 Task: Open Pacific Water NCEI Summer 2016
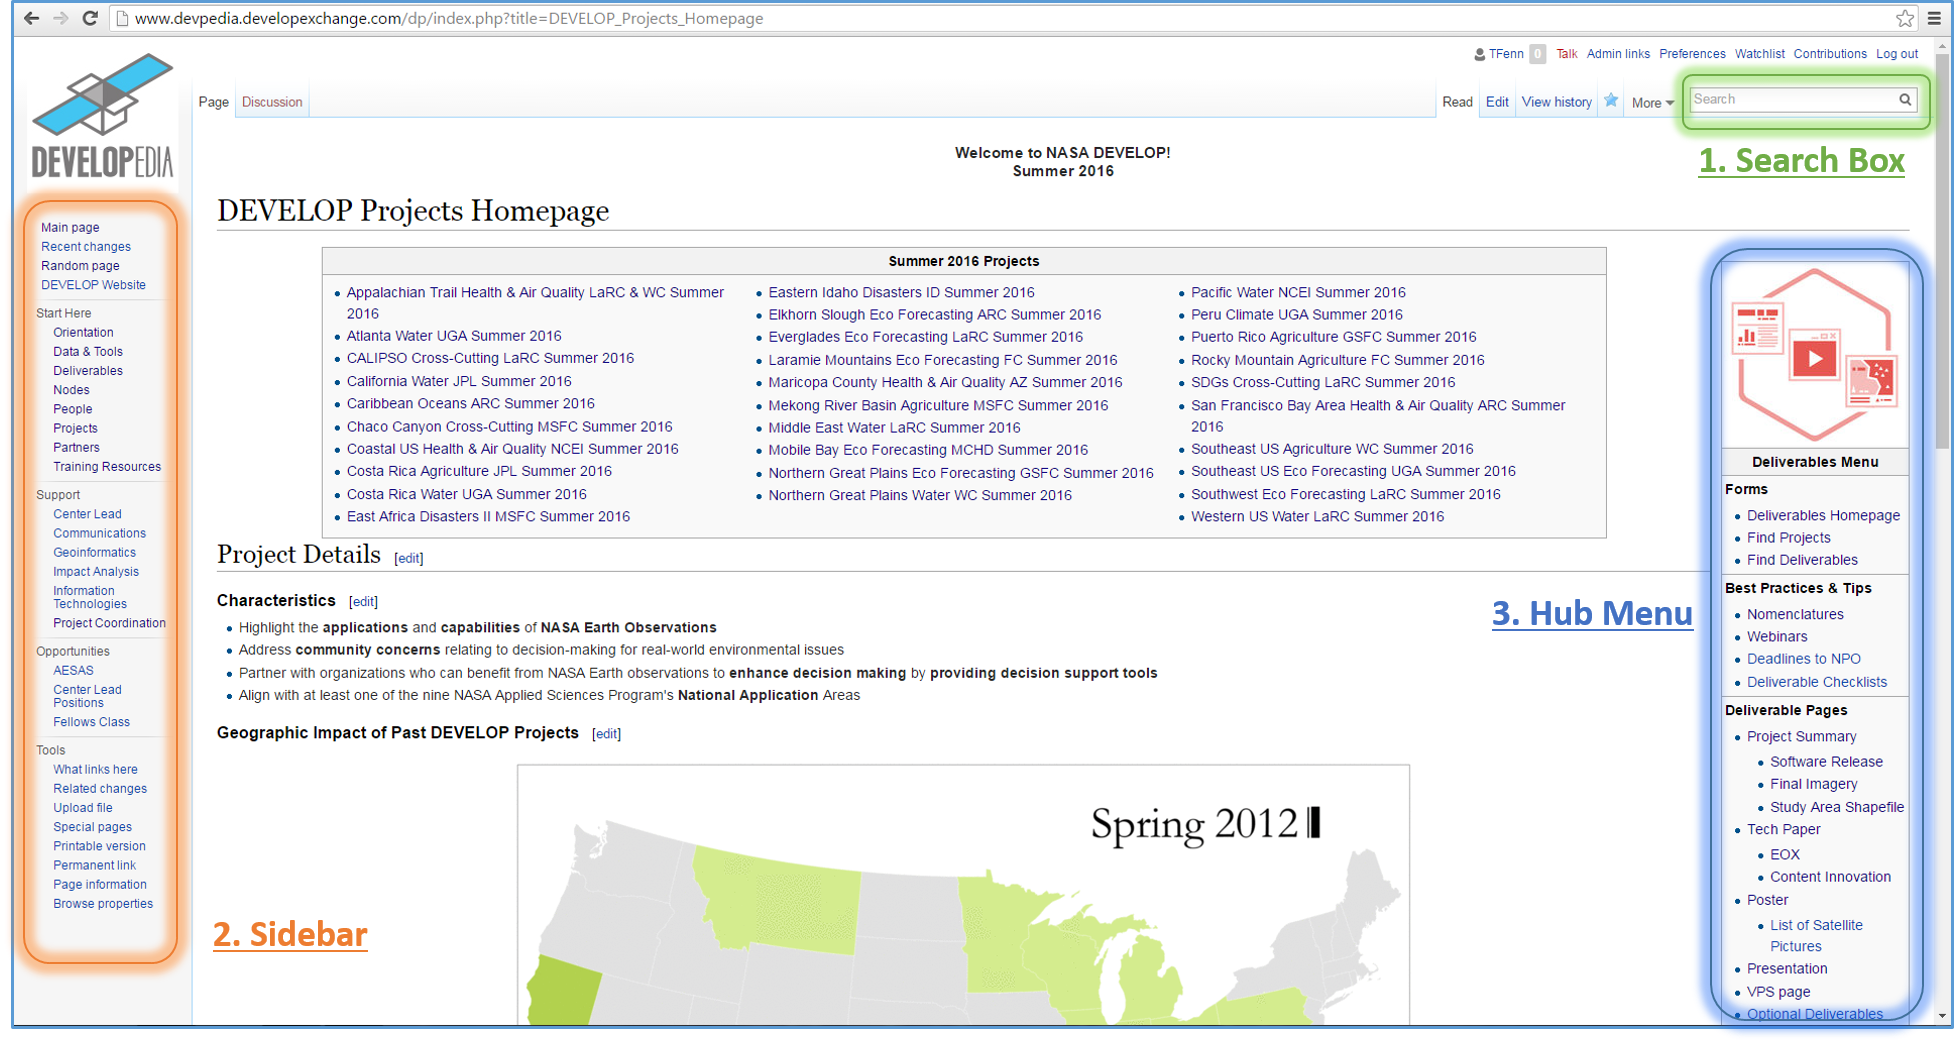[x=1298, y=292]
